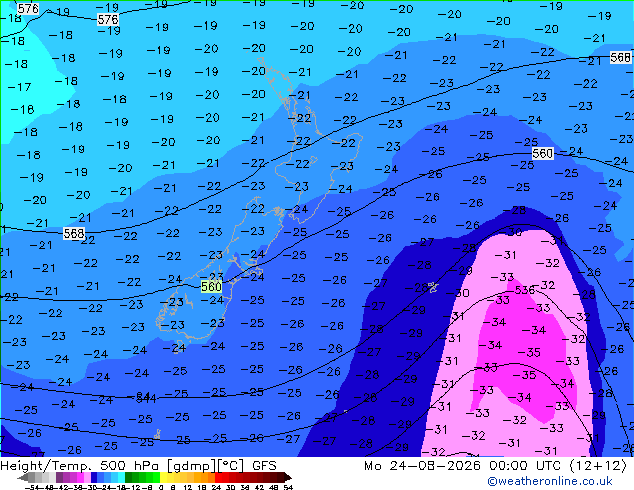The width and height of the screenshot is (634, 490).
Task: Click the 'GFS' model label
Action: 264,466
